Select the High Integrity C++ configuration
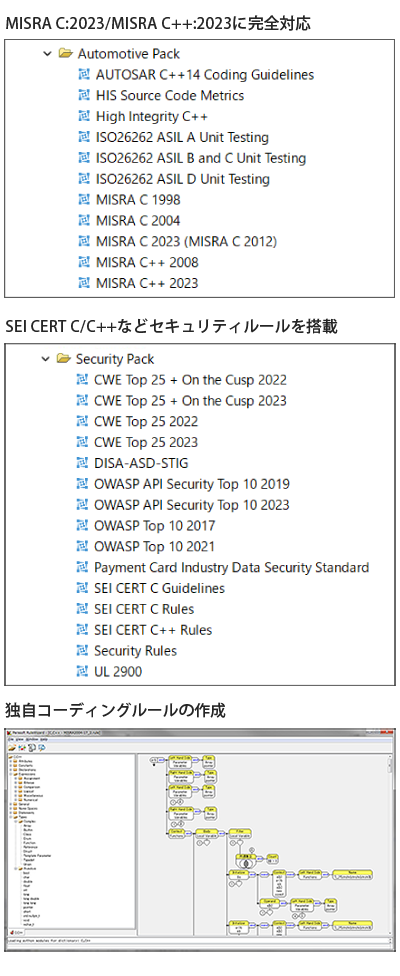This screenshot has height=976, width=400. [x=152, y=116]
